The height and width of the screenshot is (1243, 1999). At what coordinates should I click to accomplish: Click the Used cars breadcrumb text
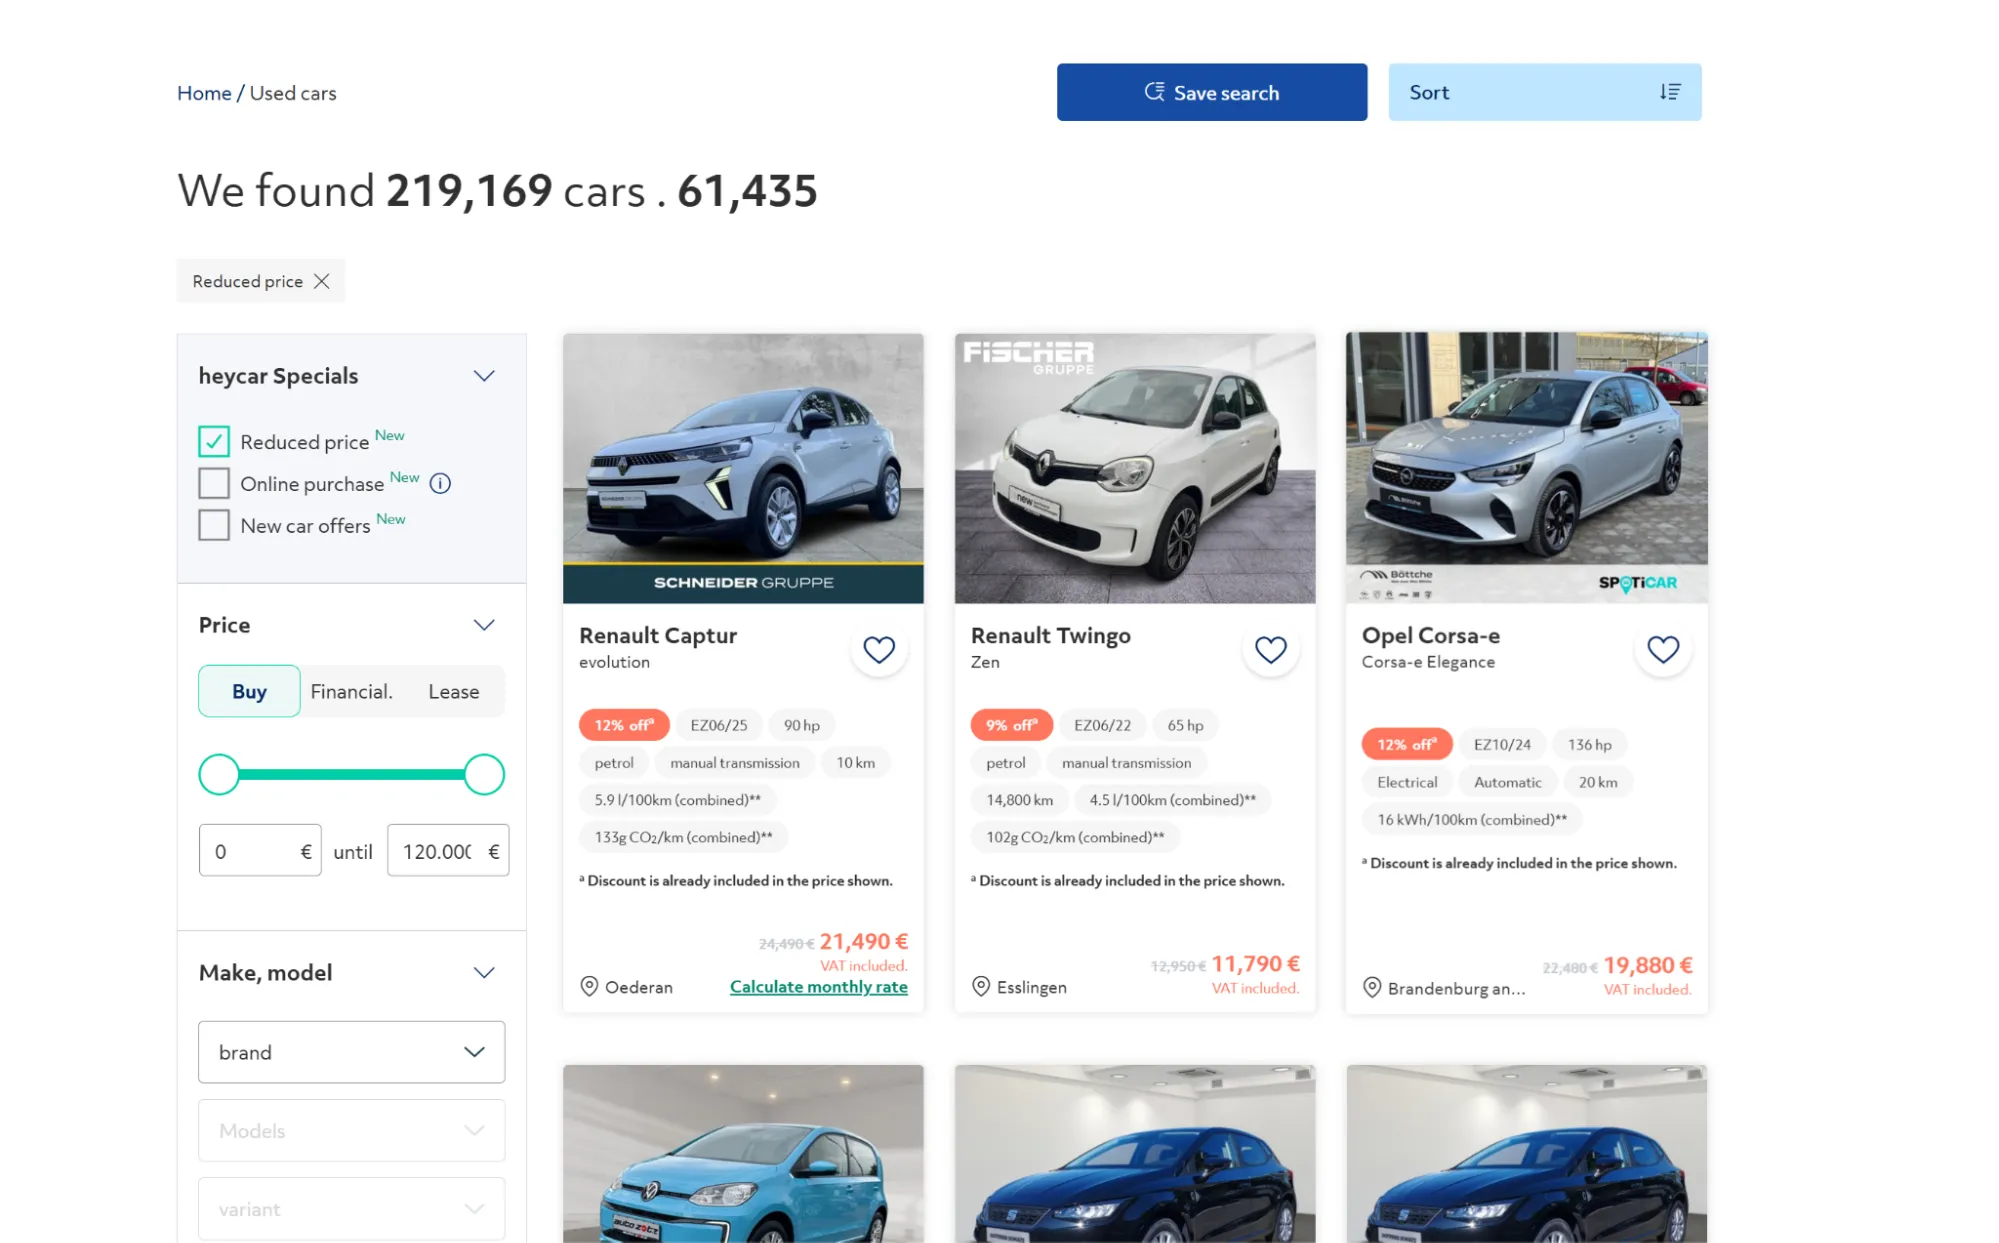coord(293,93)
